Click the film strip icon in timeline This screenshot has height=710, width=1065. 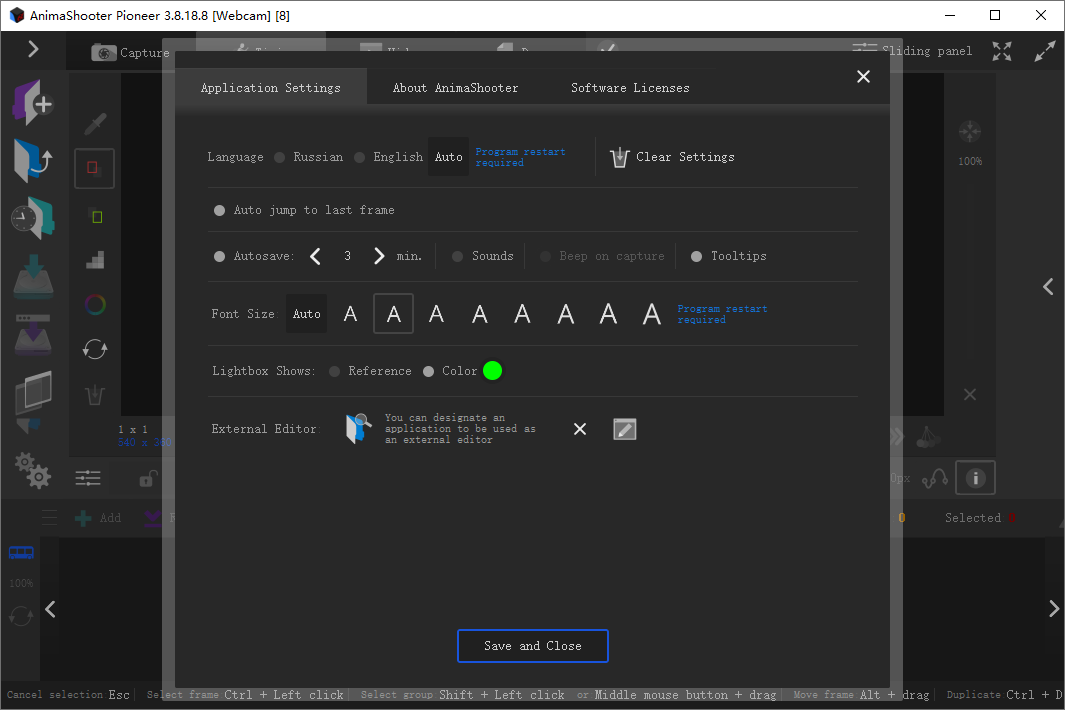(21, 553)
